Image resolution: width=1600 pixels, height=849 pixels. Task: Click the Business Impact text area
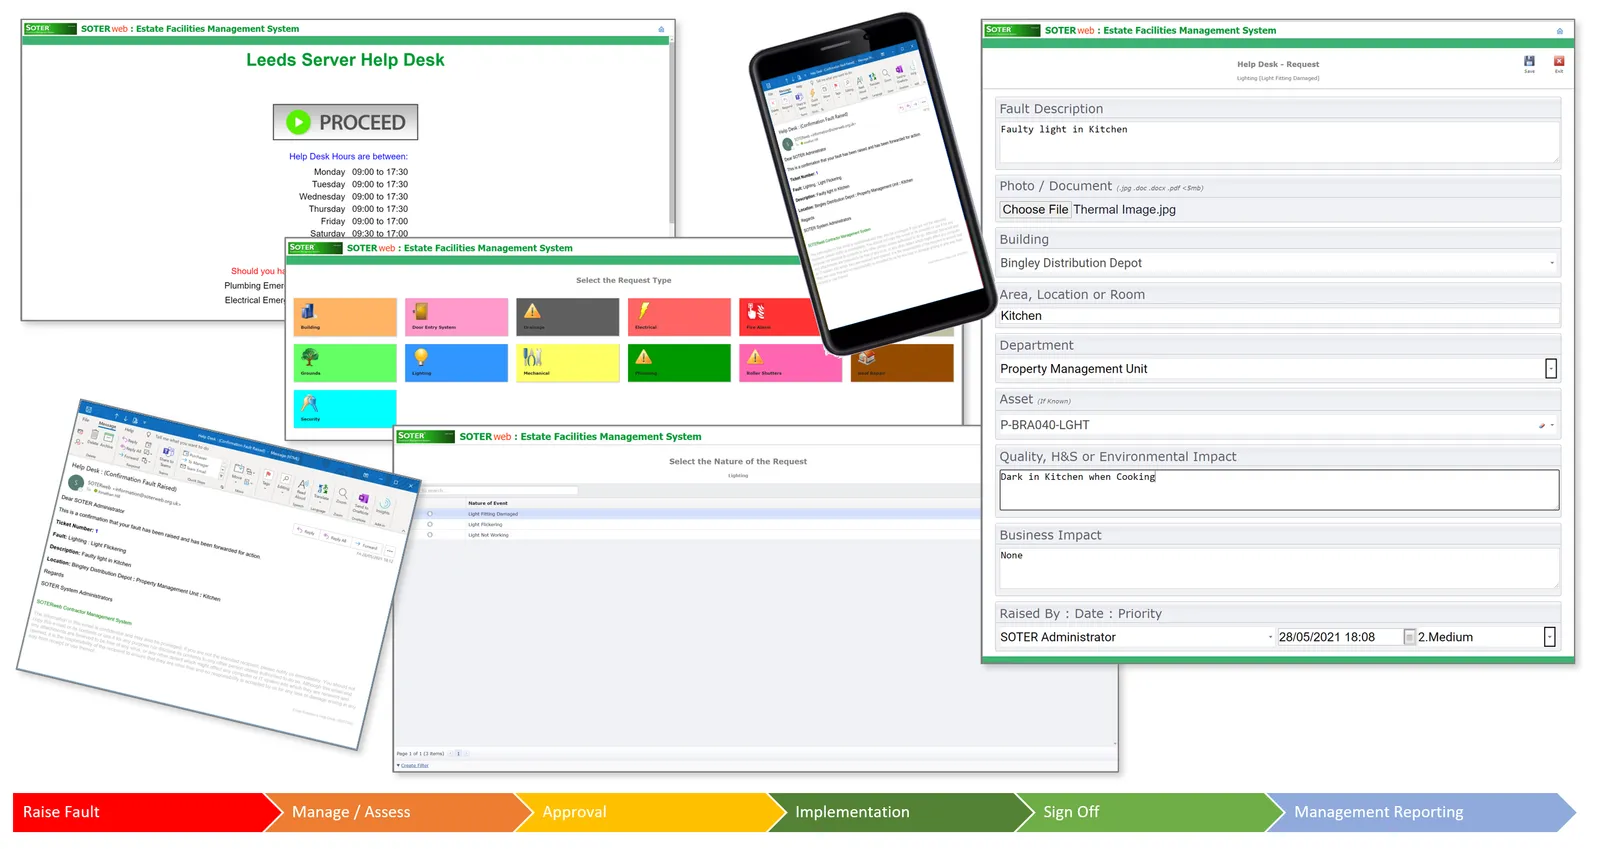click(1279, 568)
